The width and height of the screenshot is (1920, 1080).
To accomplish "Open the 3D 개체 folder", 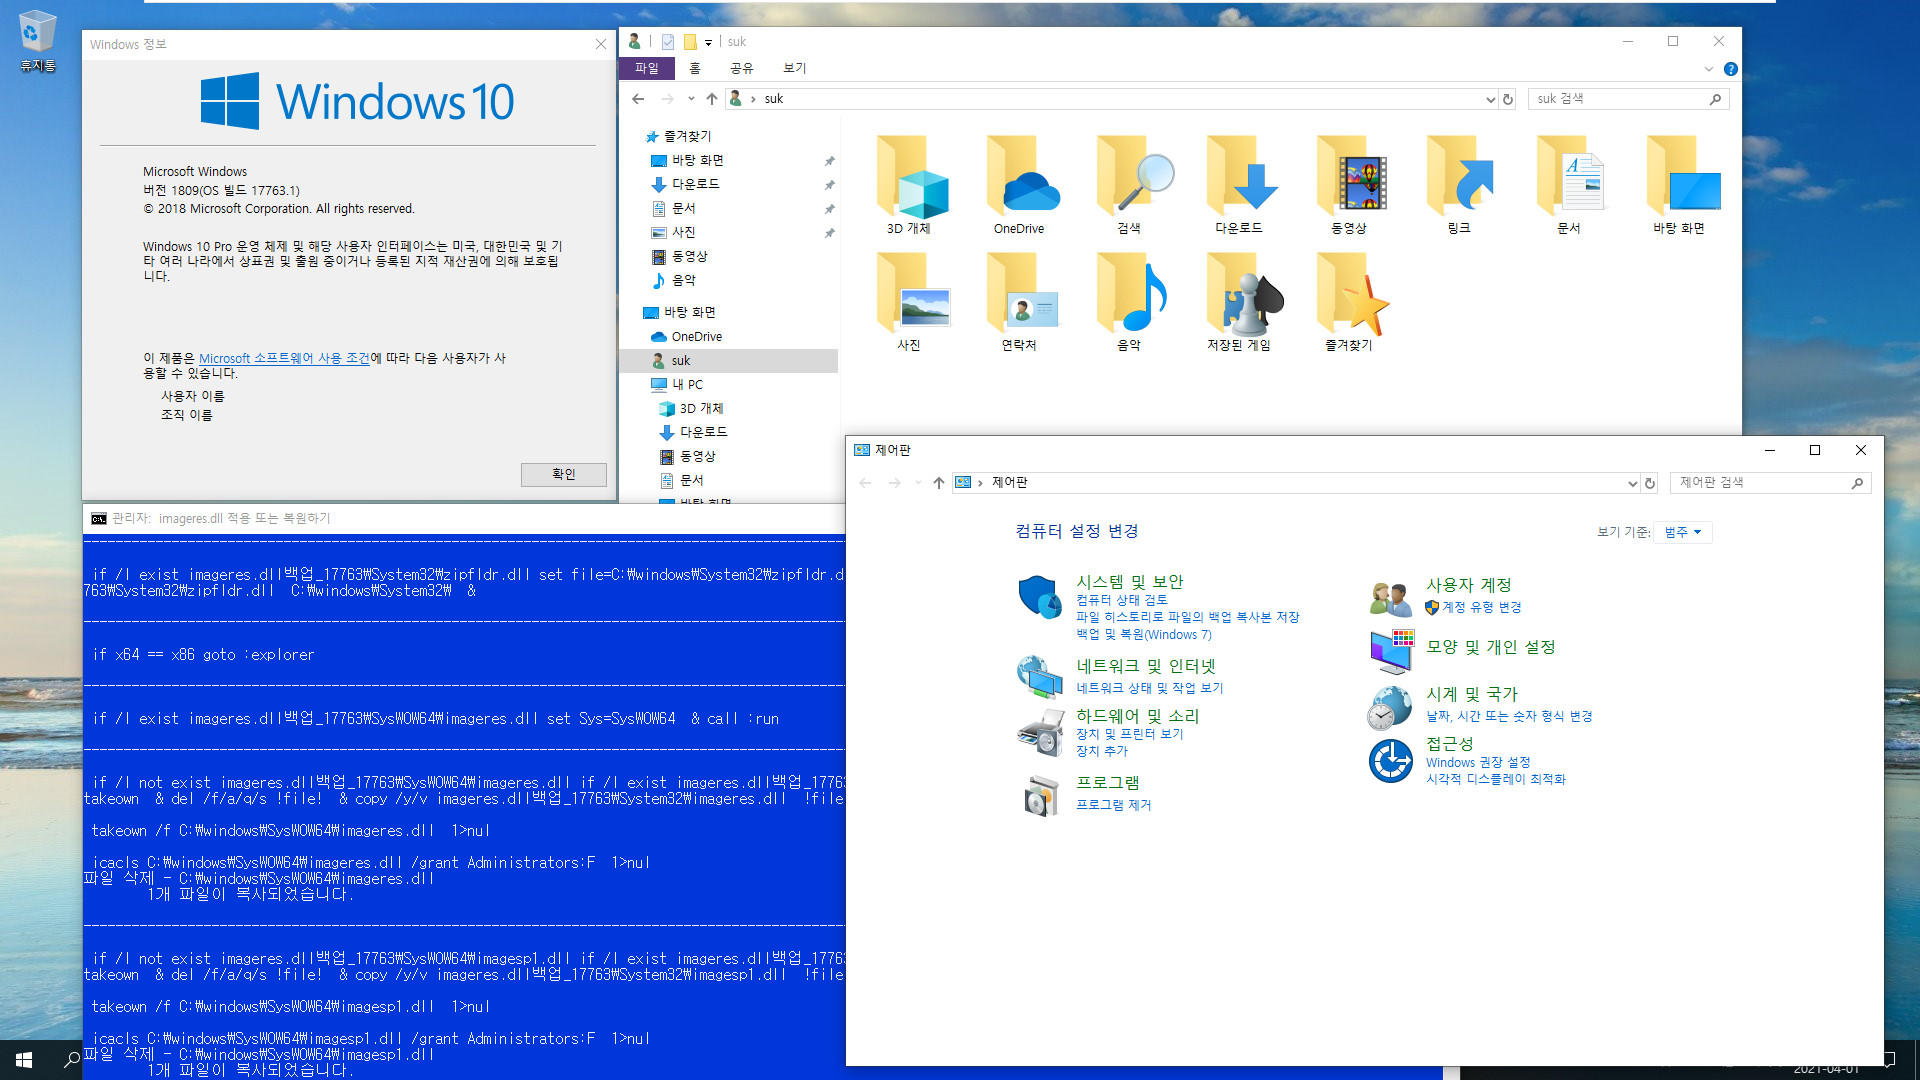I will tap(909, 185).
